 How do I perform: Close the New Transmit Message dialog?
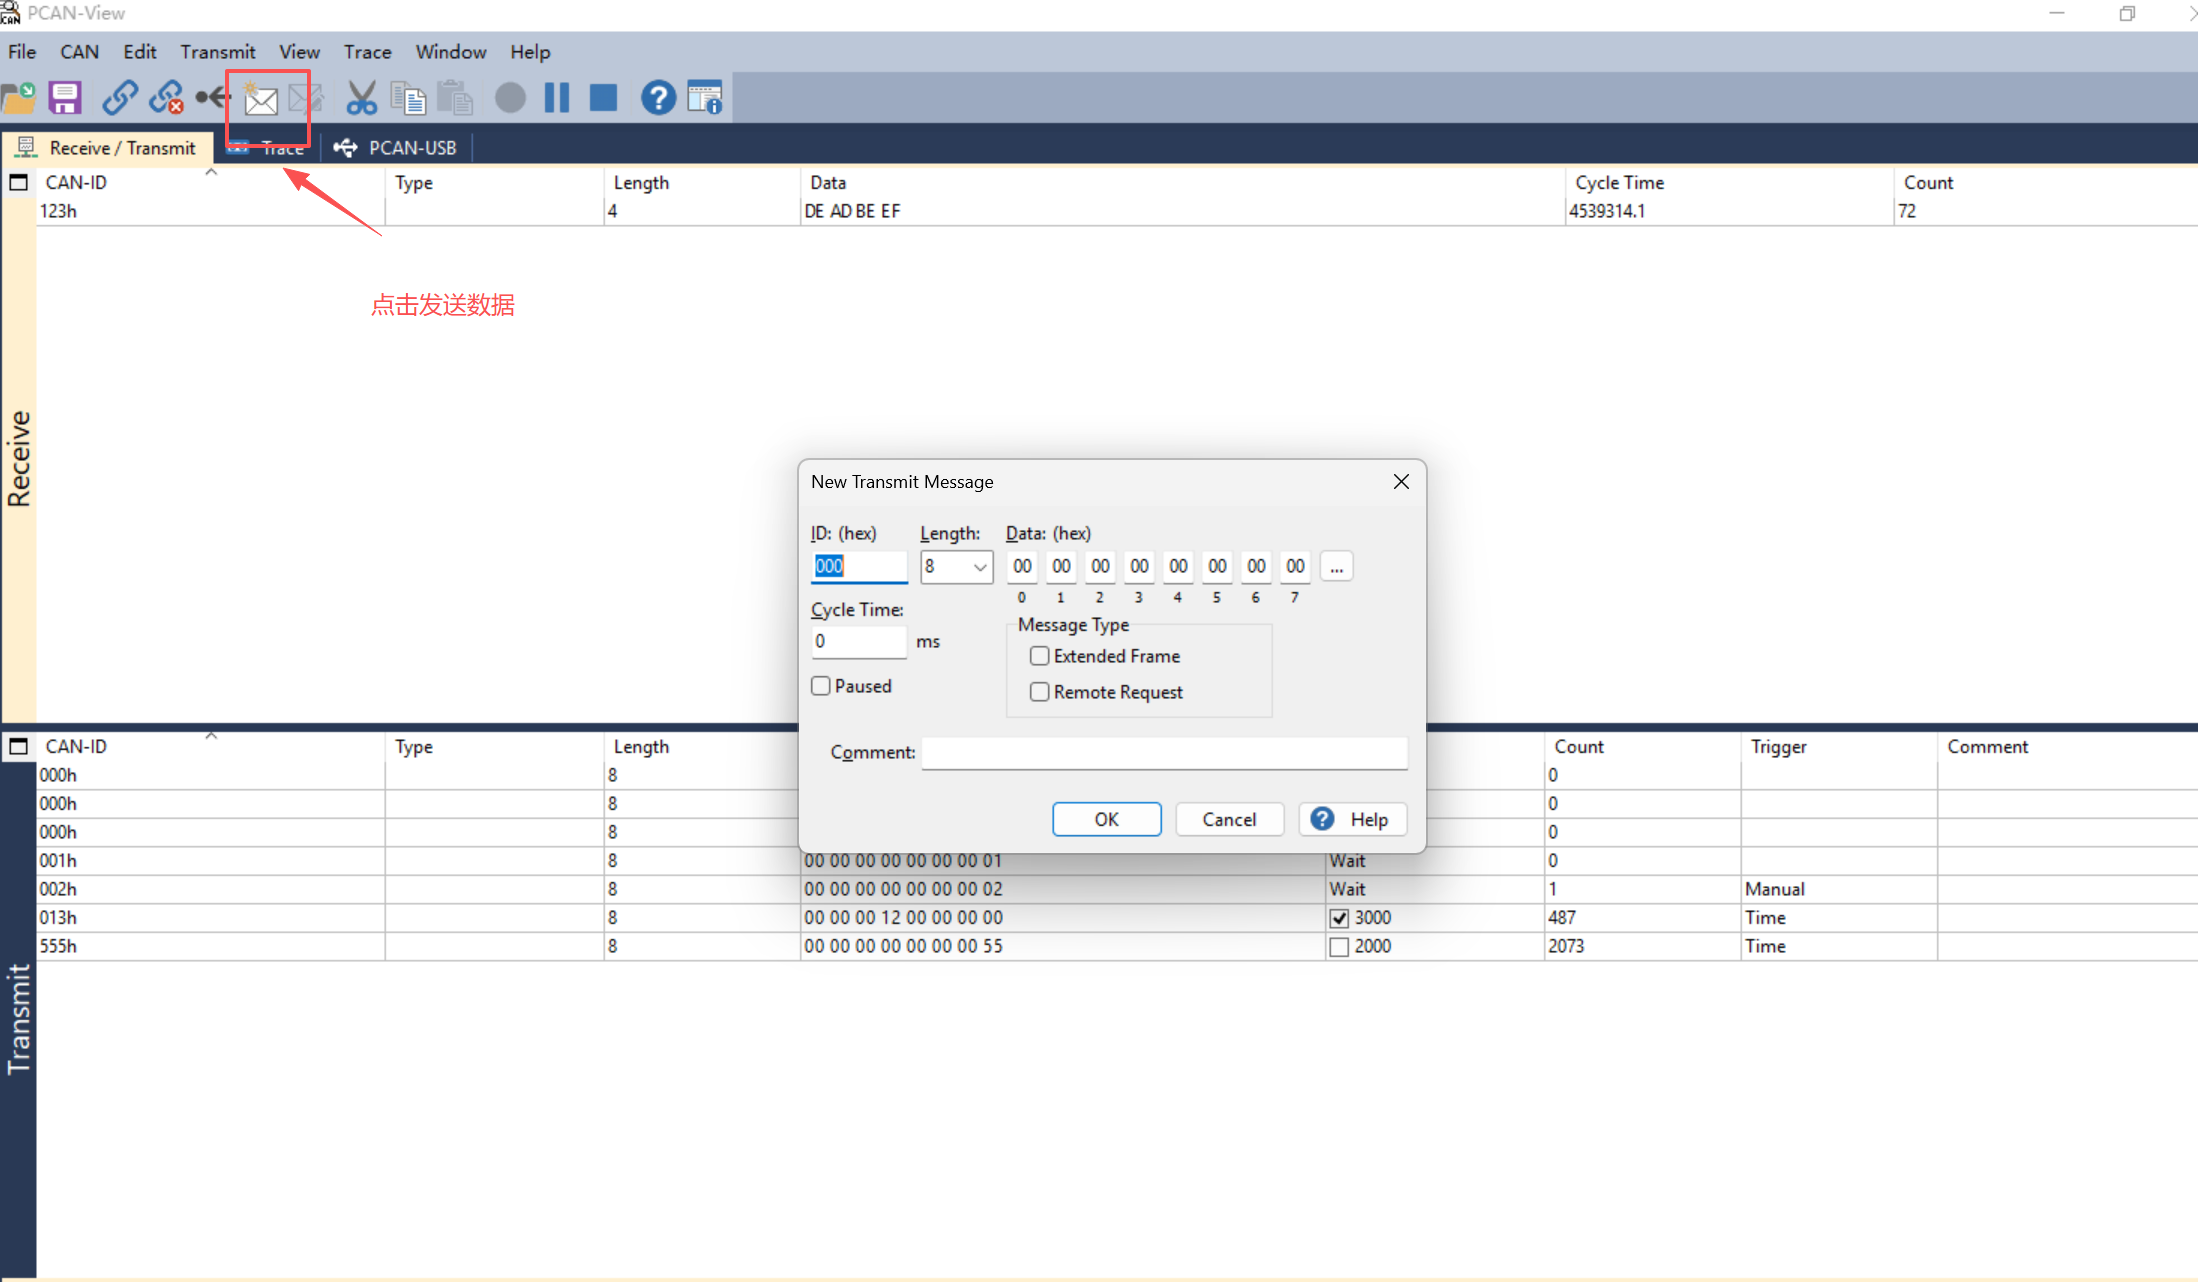point(1401,482)
